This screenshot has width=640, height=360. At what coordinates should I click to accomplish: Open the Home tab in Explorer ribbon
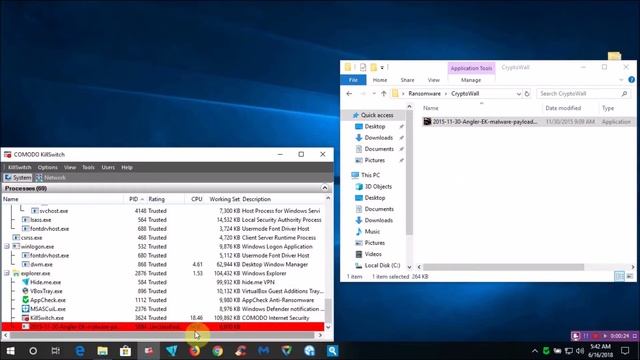[380, 80]
